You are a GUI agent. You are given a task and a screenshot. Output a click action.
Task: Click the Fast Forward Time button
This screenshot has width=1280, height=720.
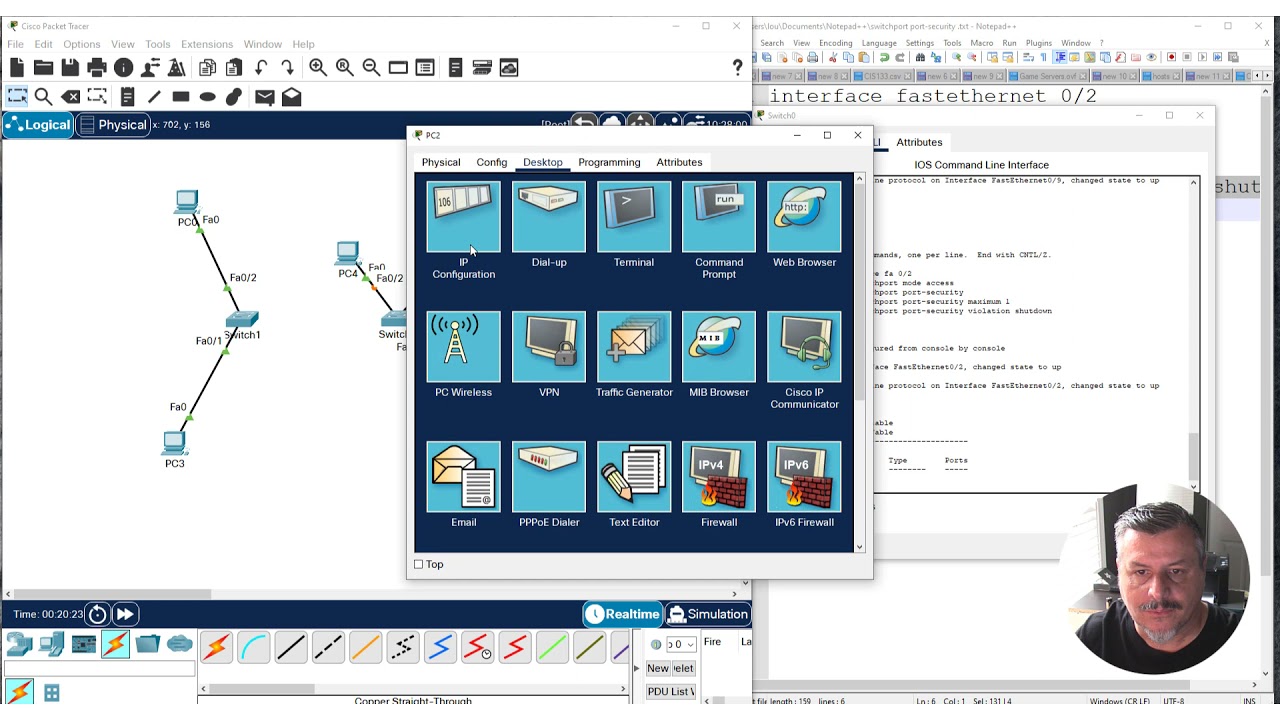click(x=125, y=614)
